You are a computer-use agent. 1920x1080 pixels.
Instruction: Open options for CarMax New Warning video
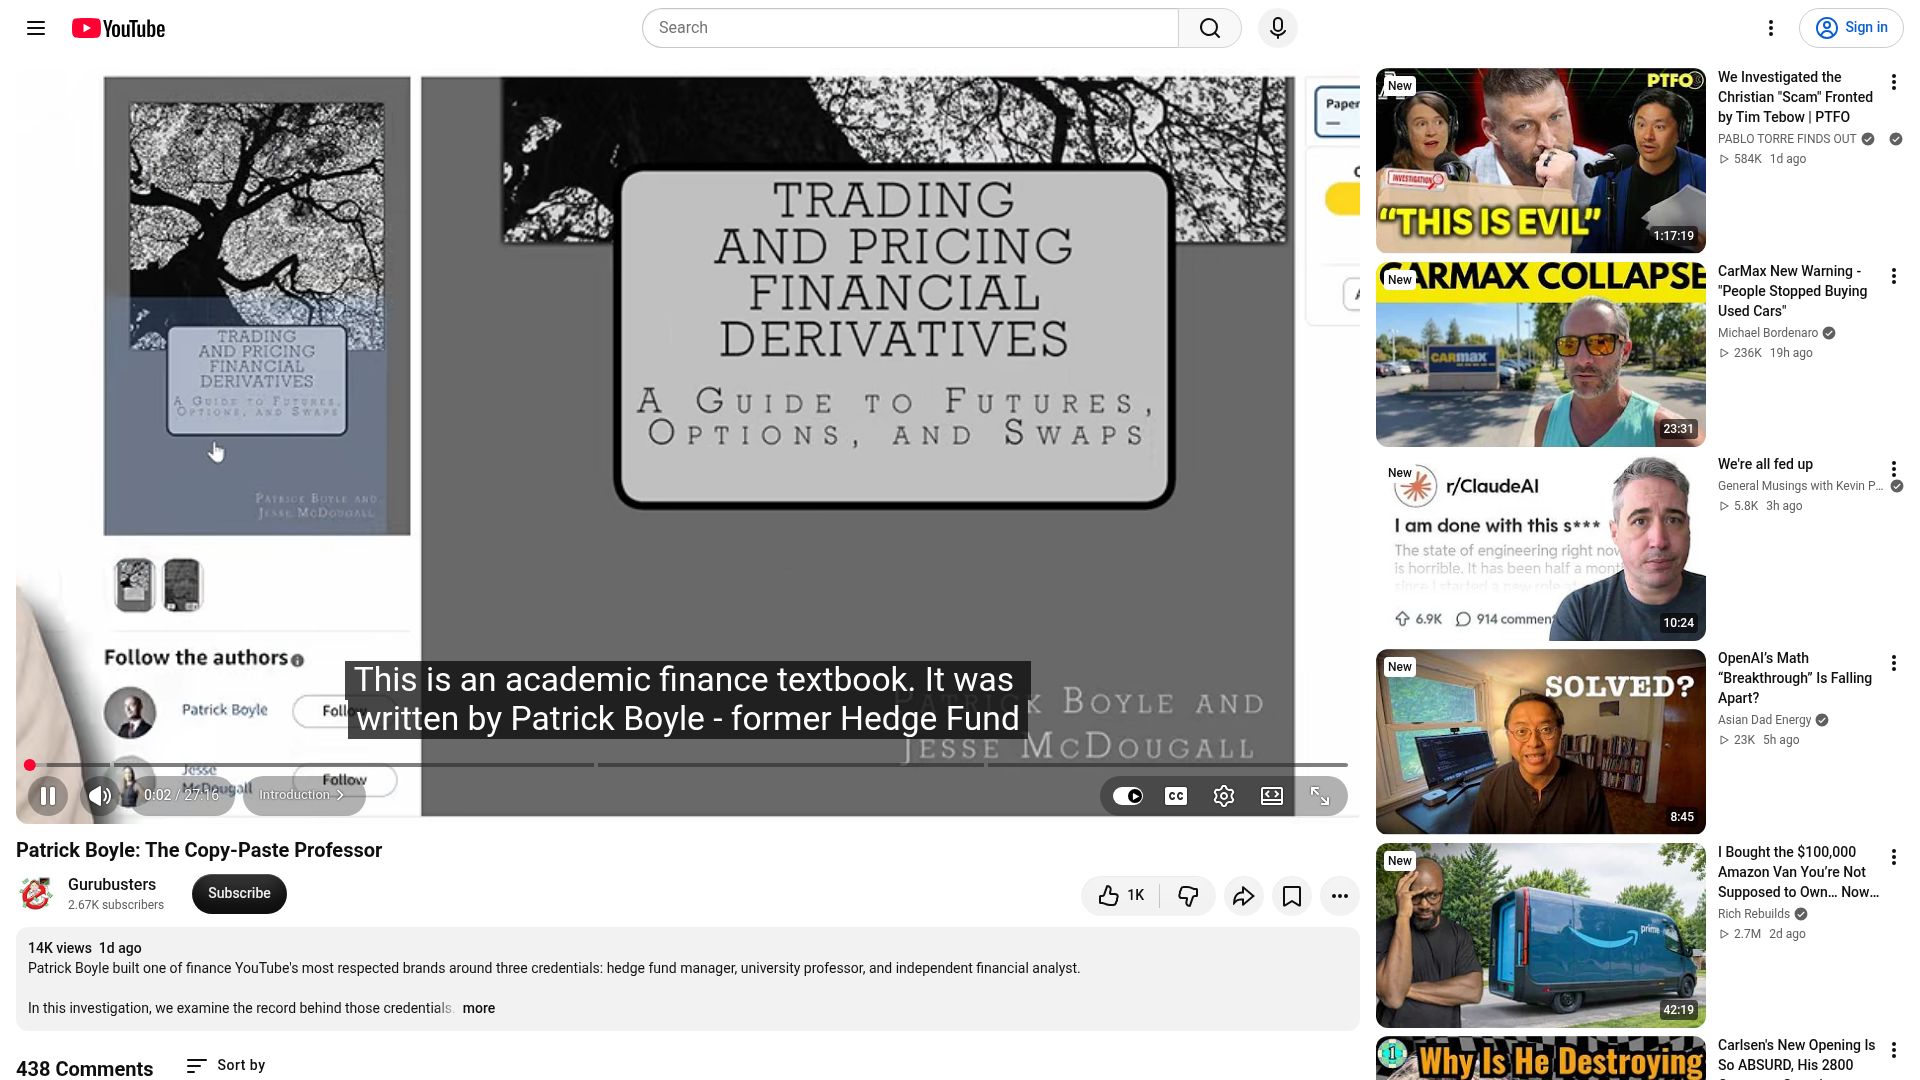point(1893,276)
